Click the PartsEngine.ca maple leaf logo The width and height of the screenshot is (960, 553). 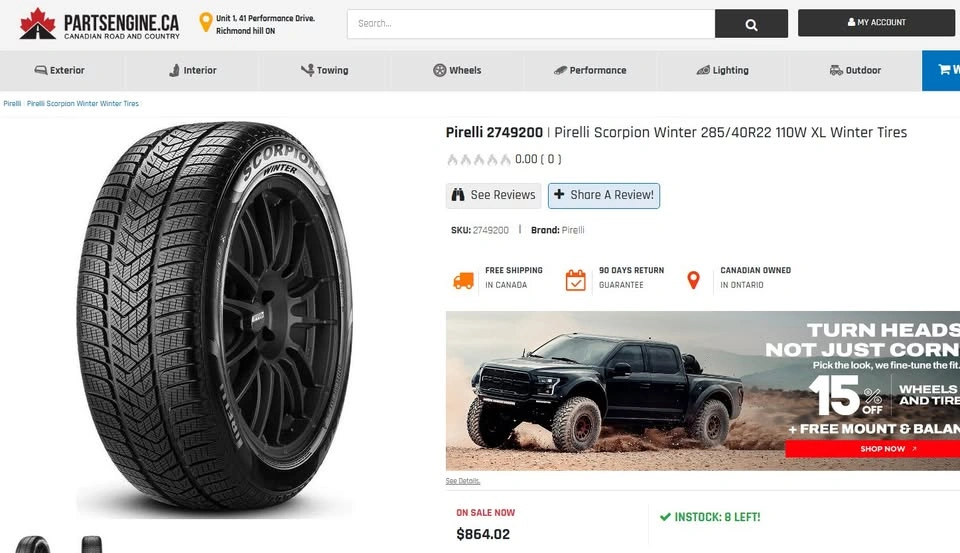pyautogui.click(x=38, y=23)
